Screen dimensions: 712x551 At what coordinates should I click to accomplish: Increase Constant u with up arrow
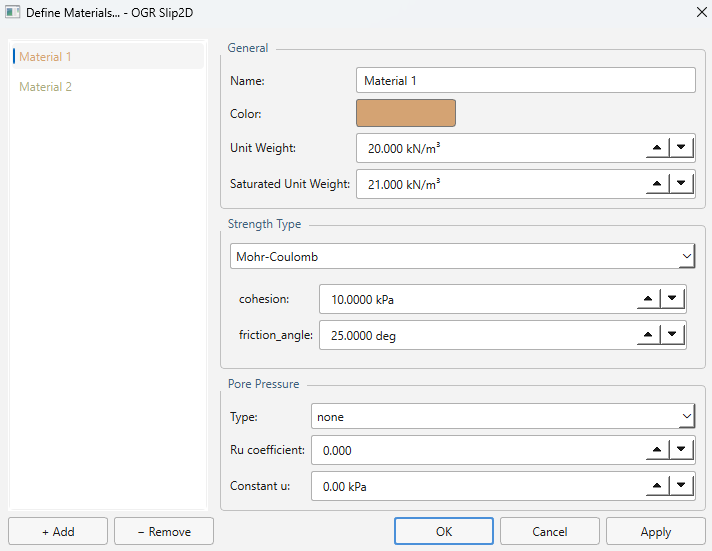coord(657,486)
